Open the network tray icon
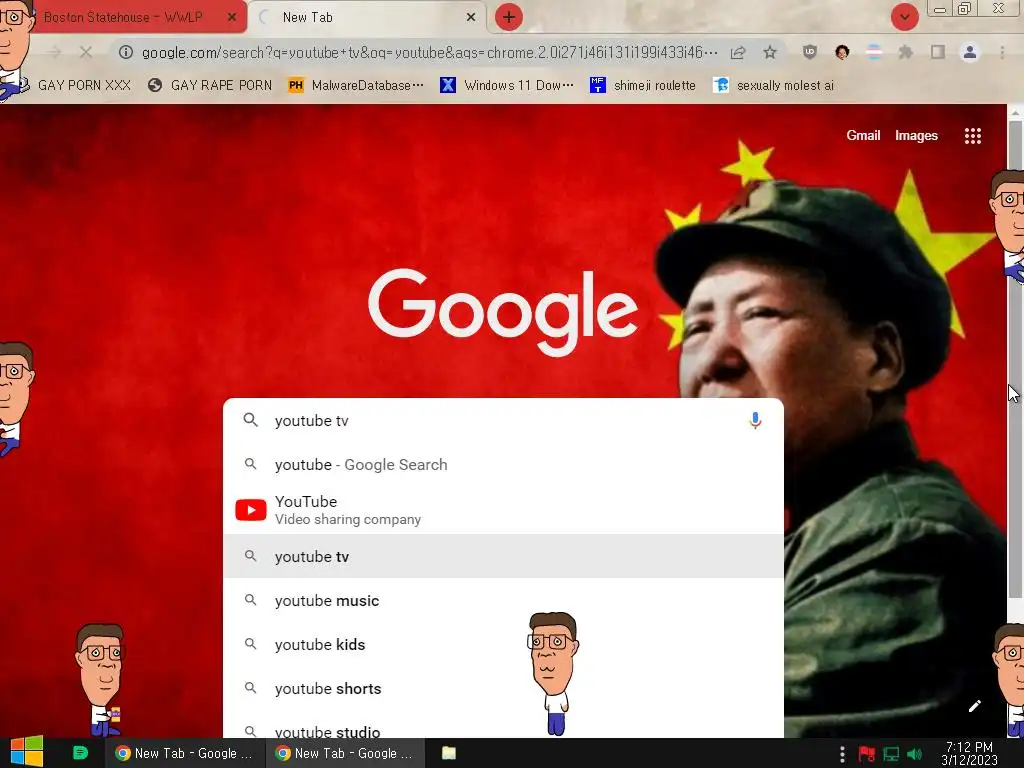The width and height of the screenshot is (1024, 768). pyautogui.click(x=891, y=754)
